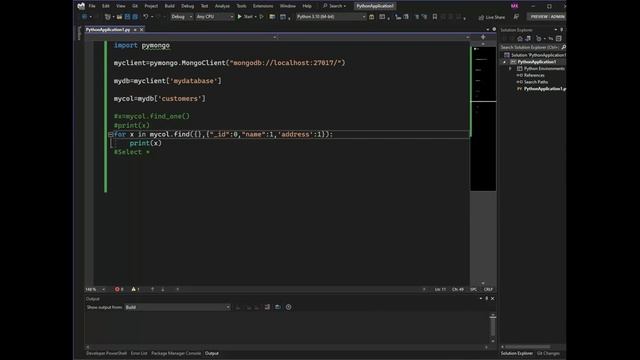The image size is (640, 360).
Task: Click the Save icon in toolbar
Action: (127, 17)
